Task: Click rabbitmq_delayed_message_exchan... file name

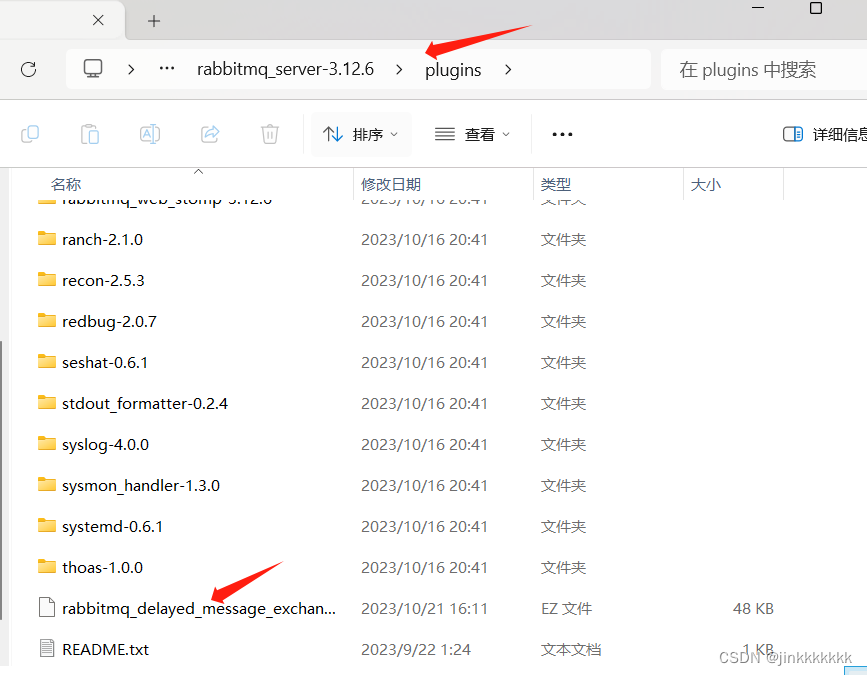Action: point(199,608)
